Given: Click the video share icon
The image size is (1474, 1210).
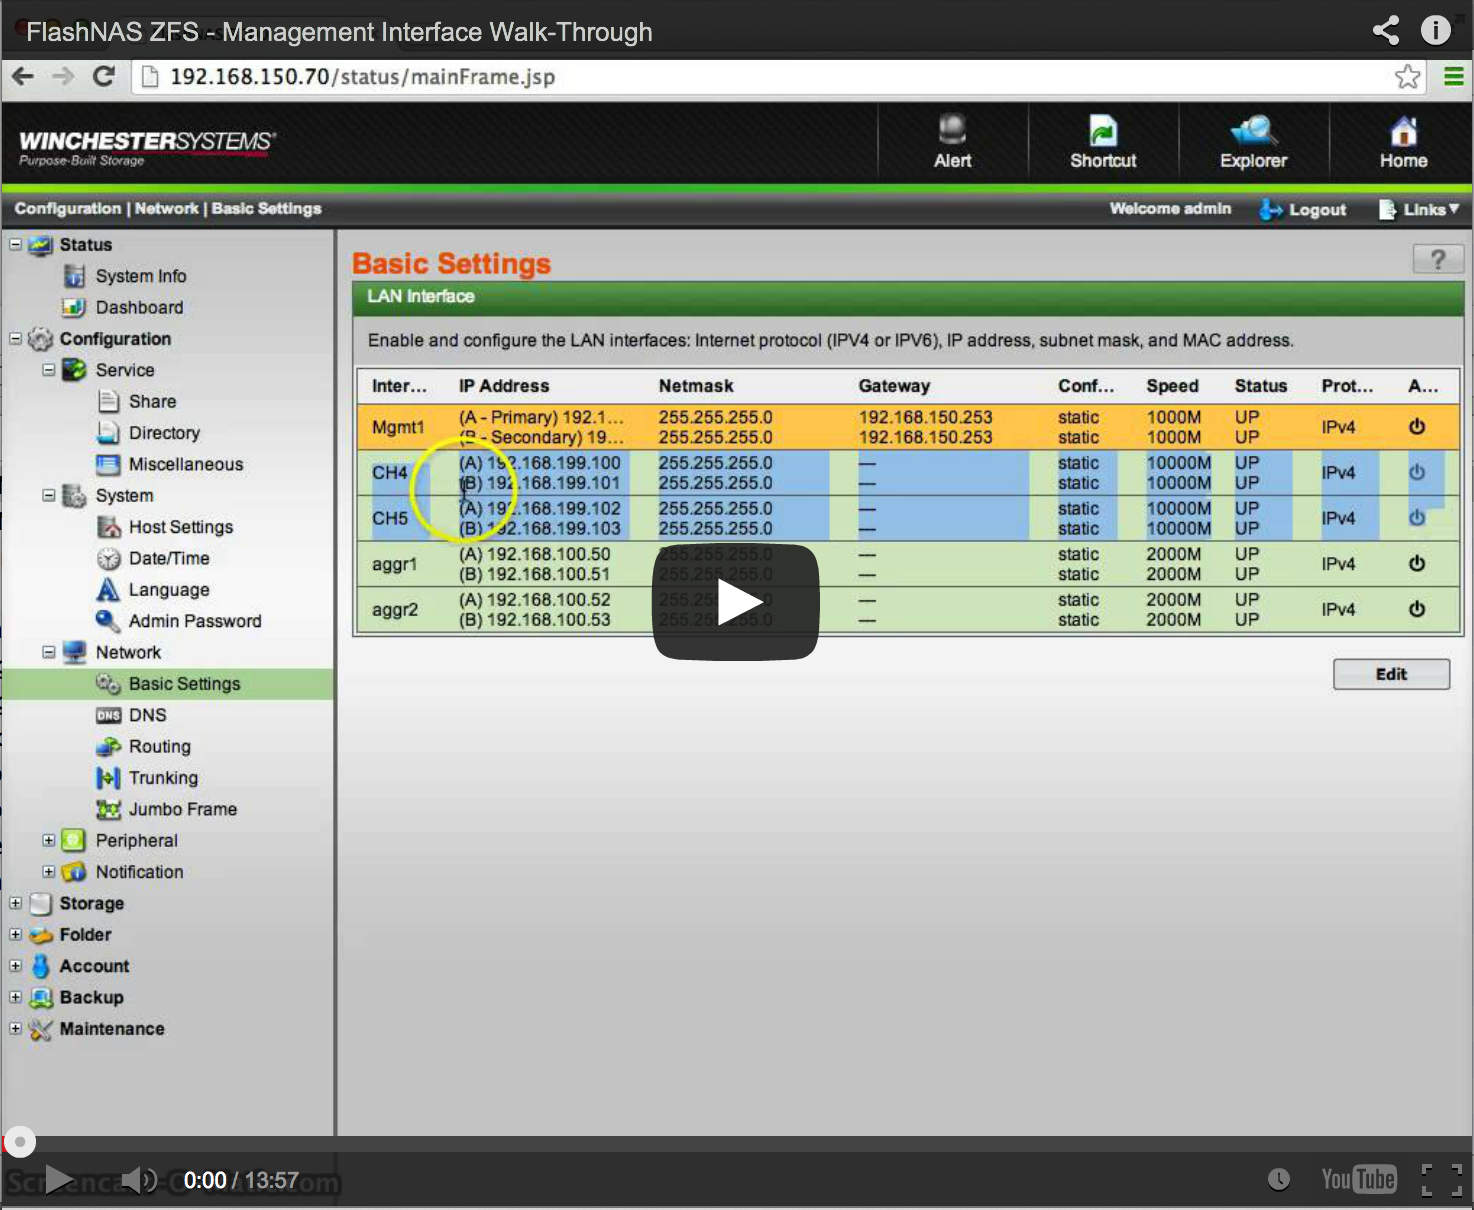Looking at the screenshot, I should (x=1386, y=30).
